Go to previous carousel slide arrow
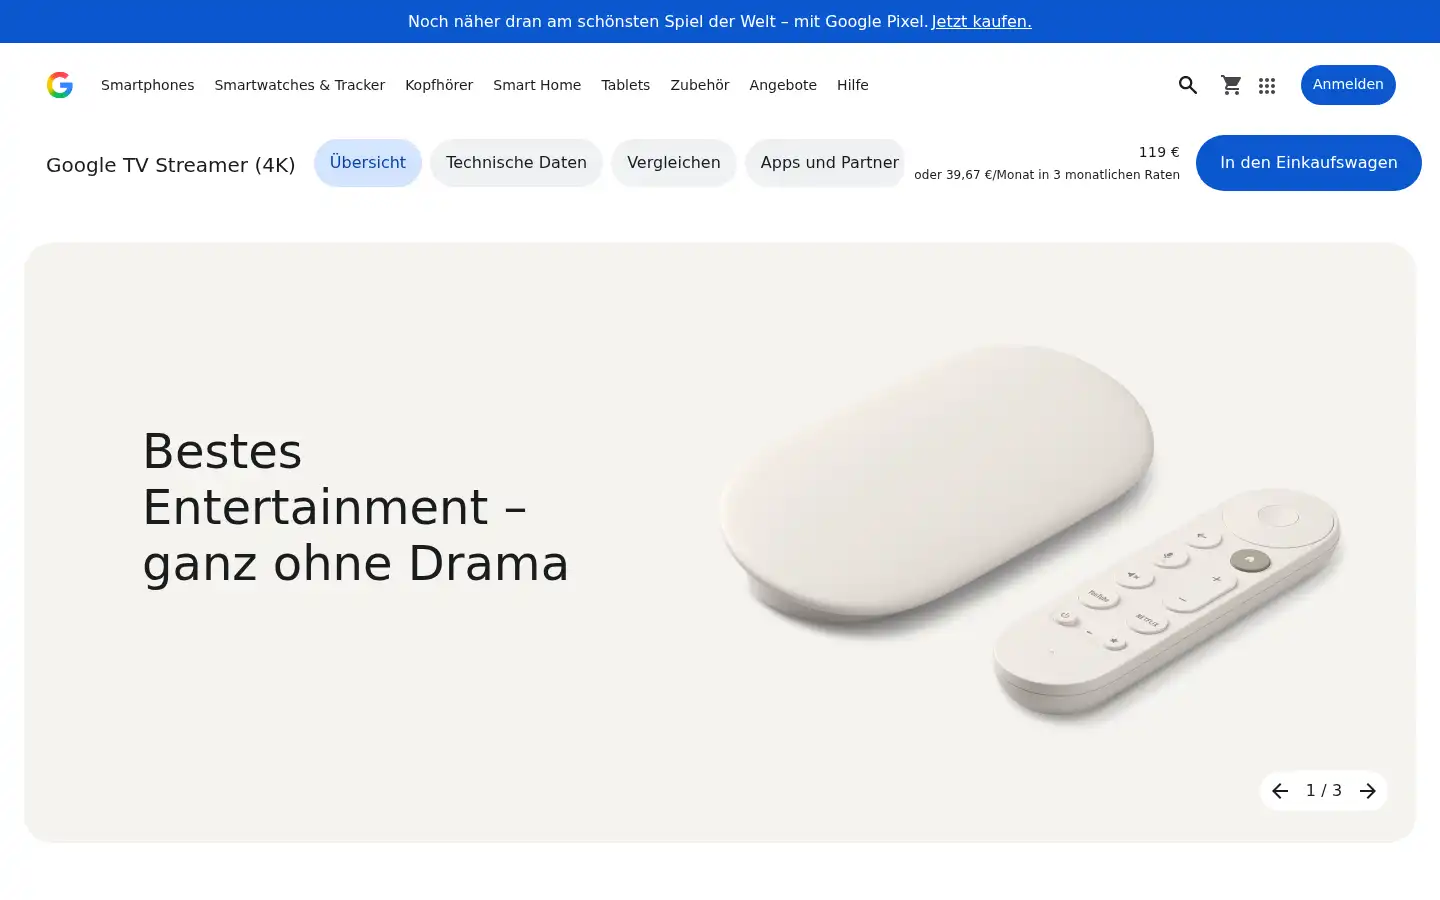This screenshot has height=900, width=1440. coord(1280,791)
